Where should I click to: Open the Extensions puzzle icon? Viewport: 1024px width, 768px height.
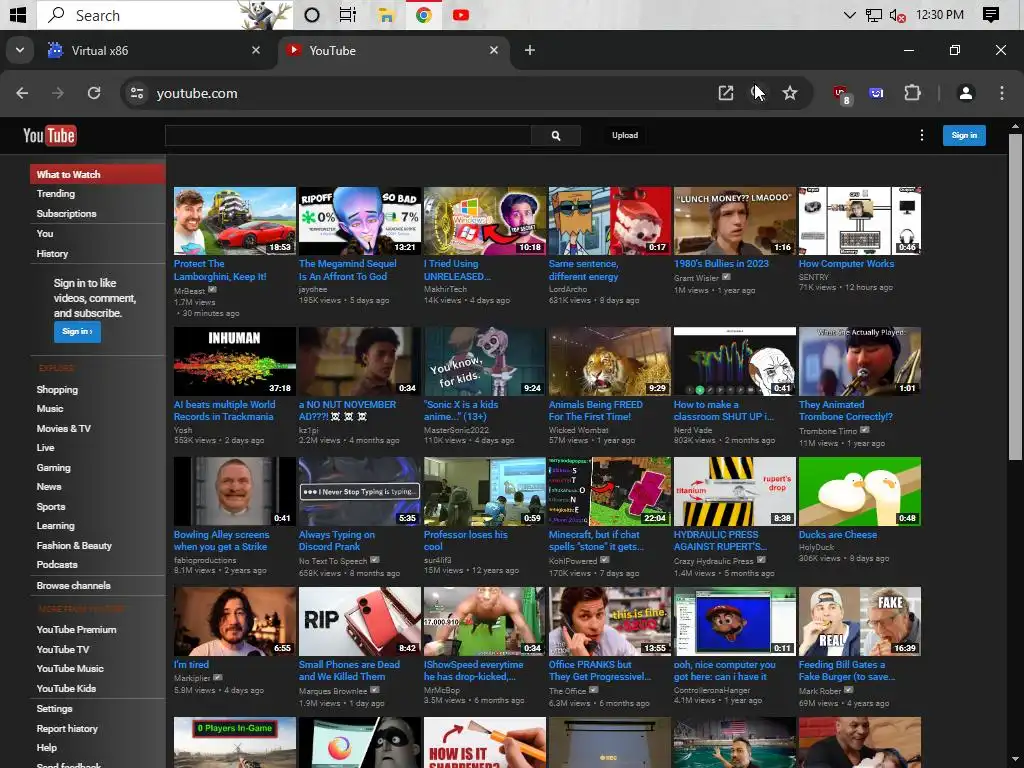(912, 93)
